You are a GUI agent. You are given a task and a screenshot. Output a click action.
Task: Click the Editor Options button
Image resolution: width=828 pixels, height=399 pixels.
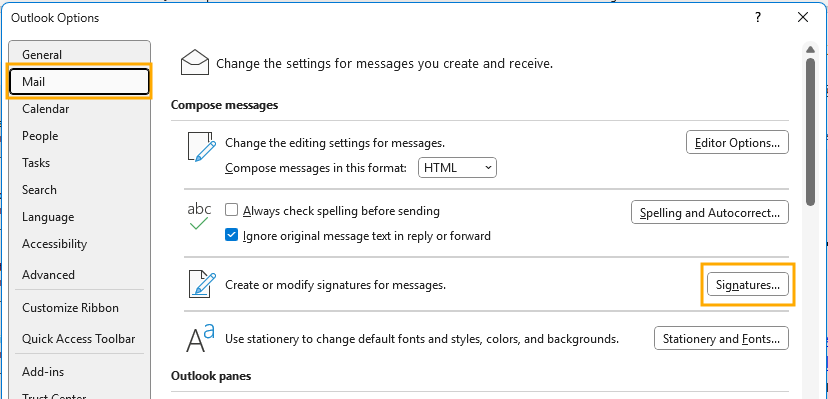(737, 142)
